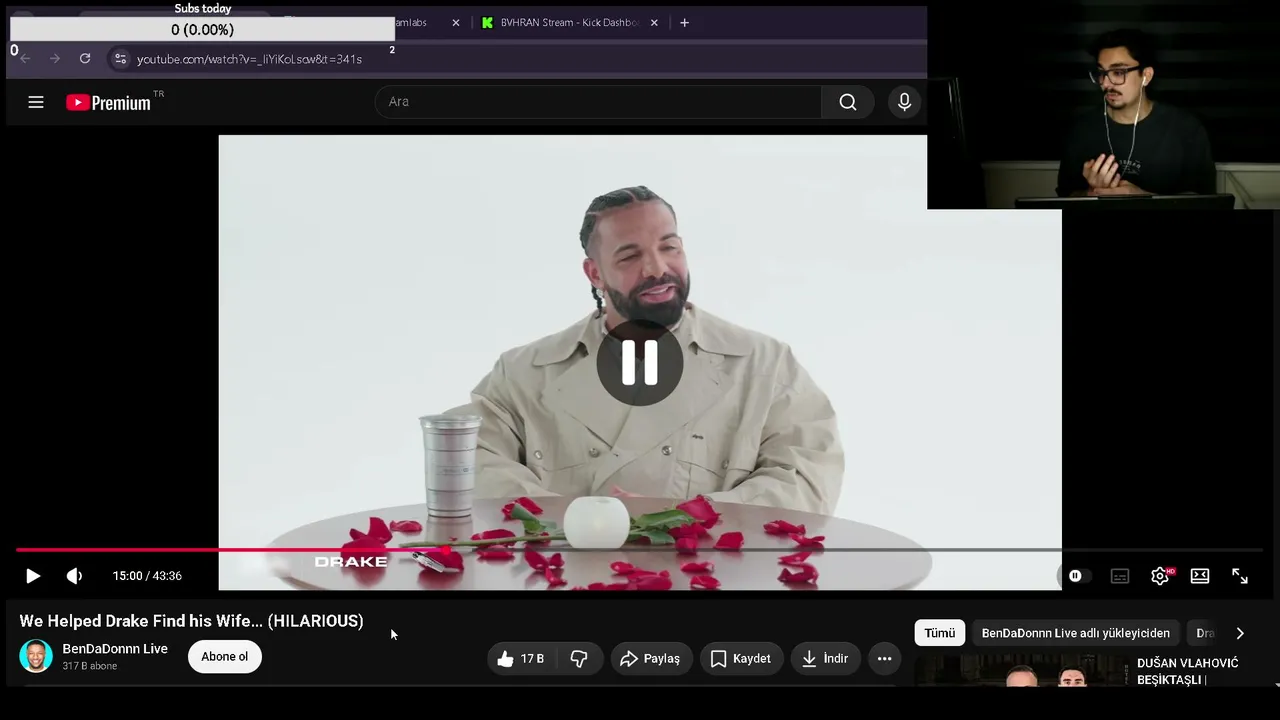The height and width of the screenshot is (720, 1280).
Task: Dislike the video
Action: point(579,658)
